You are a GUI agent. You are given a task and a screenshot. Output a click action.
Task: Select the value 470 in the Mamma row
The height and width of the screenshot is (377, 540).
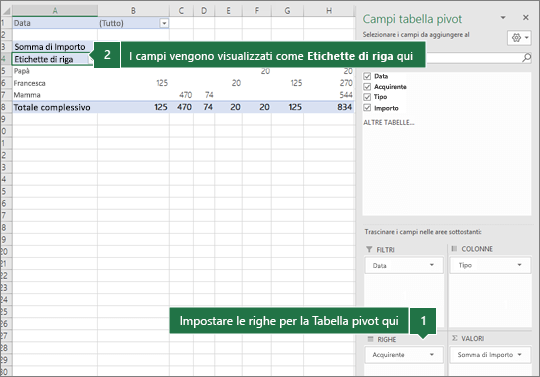click(x=185, y=95)
